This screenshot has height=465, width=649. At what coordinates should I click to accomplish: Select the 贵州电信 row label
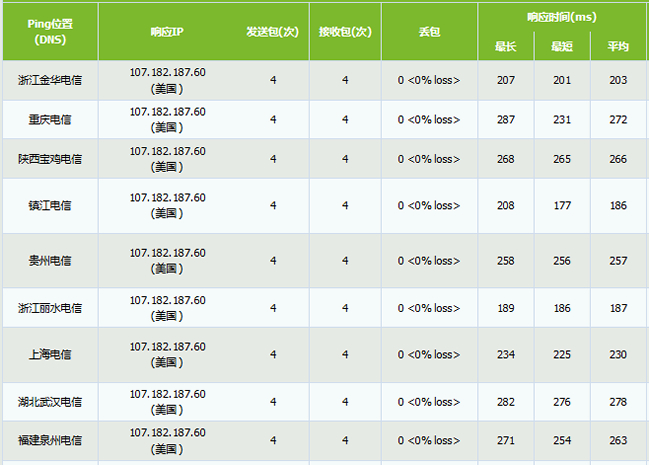49,260
